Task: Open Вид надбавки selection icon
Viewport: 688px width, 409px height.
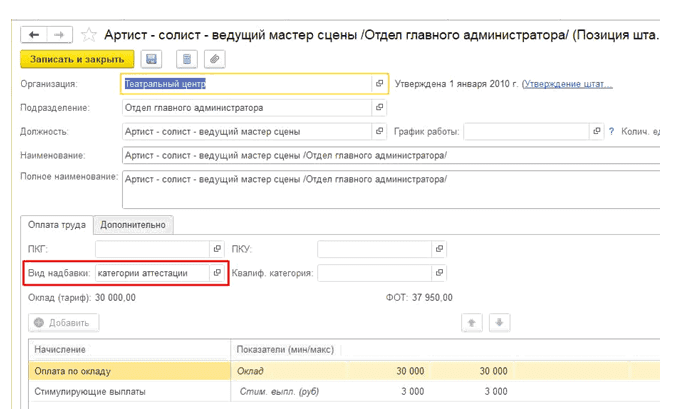Action: point(217,273)
